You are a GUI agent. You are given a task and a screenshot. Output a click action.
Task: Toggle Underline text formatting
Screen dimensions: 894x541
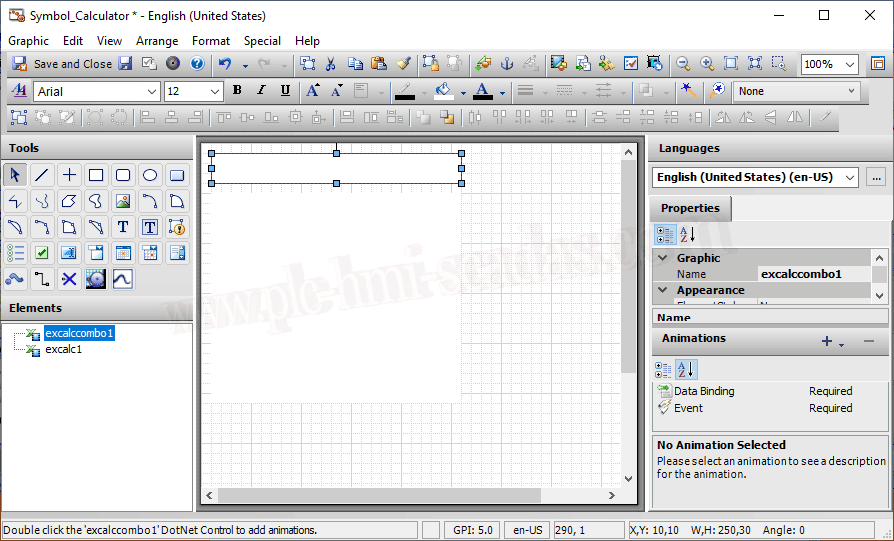(285, 91)
